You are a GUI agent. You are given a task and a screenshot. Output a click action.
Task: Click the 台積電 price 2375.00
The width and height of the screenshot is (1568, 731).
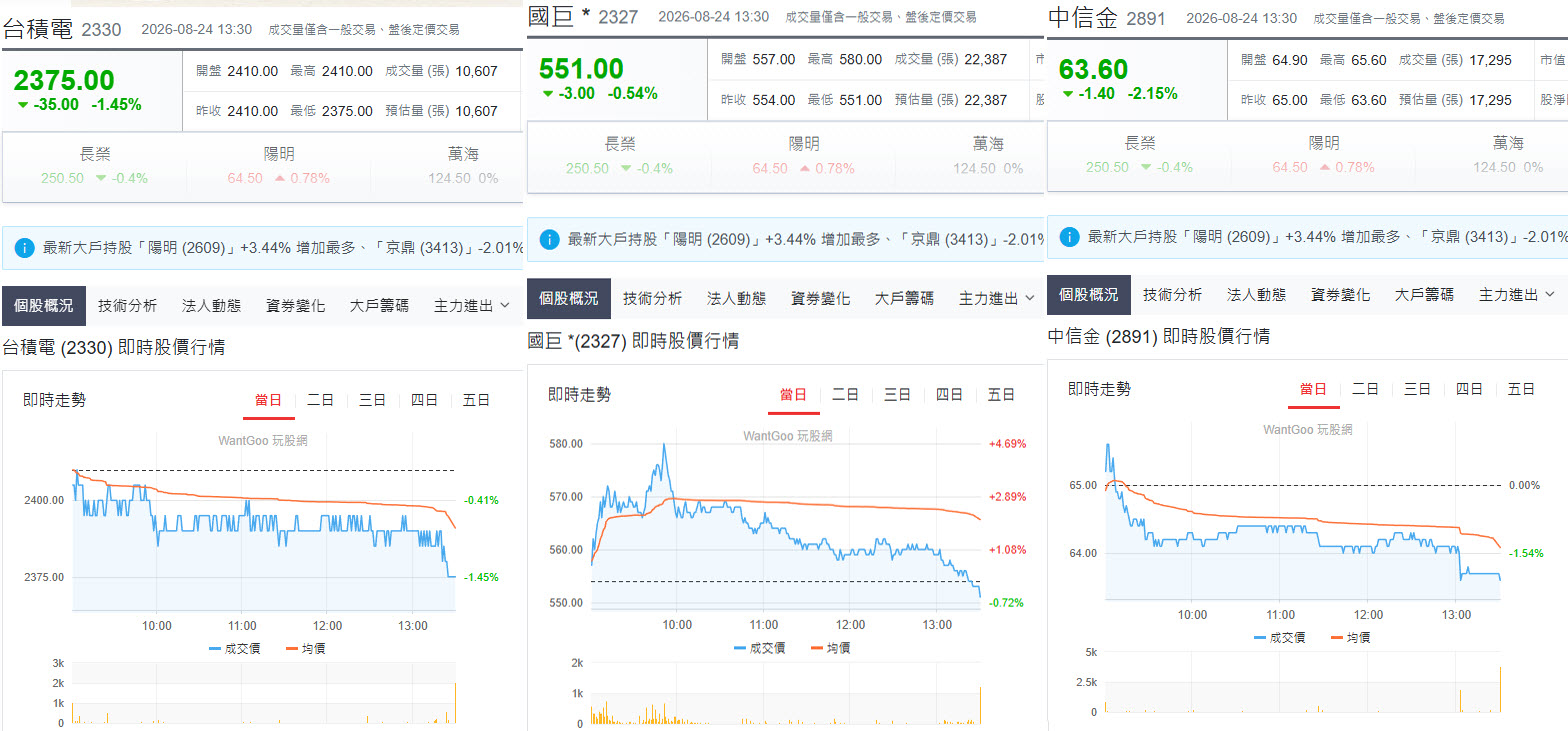pyautogui.click(x=64, y=81)
